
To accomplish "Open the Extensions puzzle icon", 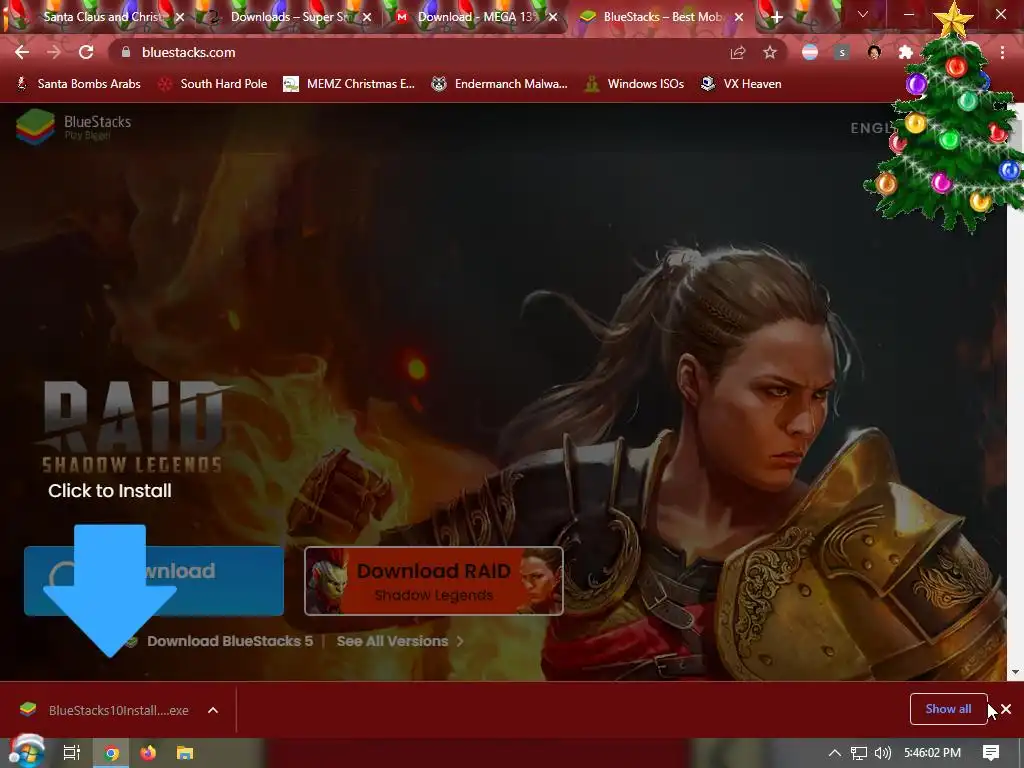I will click(906, 52).
